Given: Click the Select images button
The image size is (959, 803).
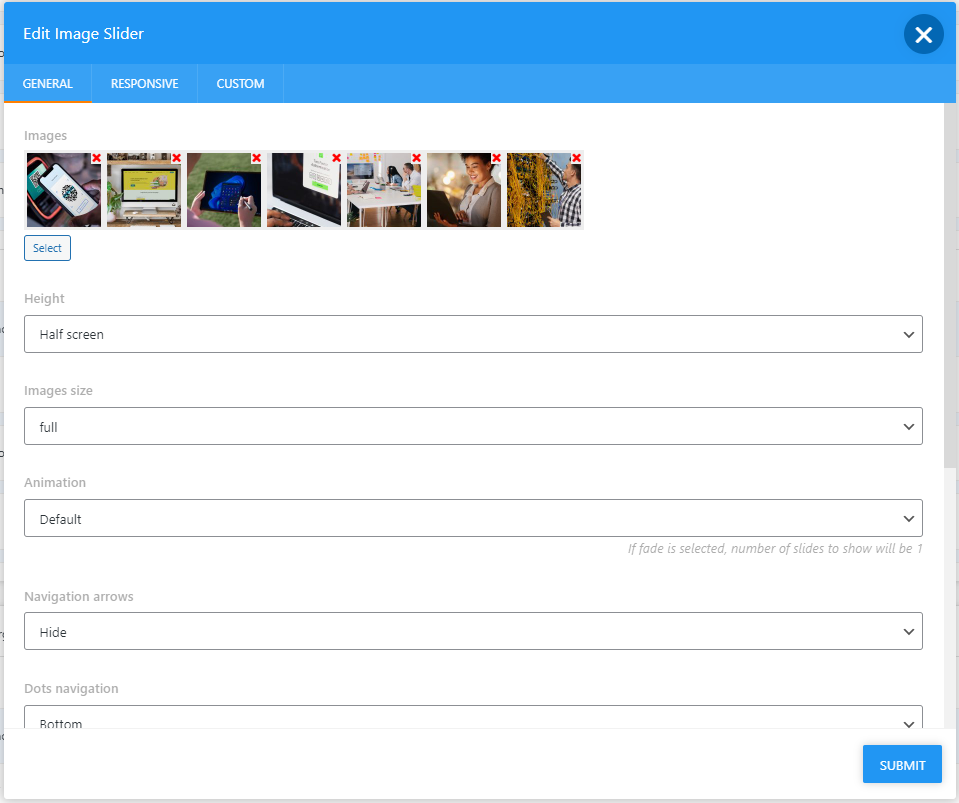Looking at the screenshot, I should pyautogui.click(x=47, y=248).
